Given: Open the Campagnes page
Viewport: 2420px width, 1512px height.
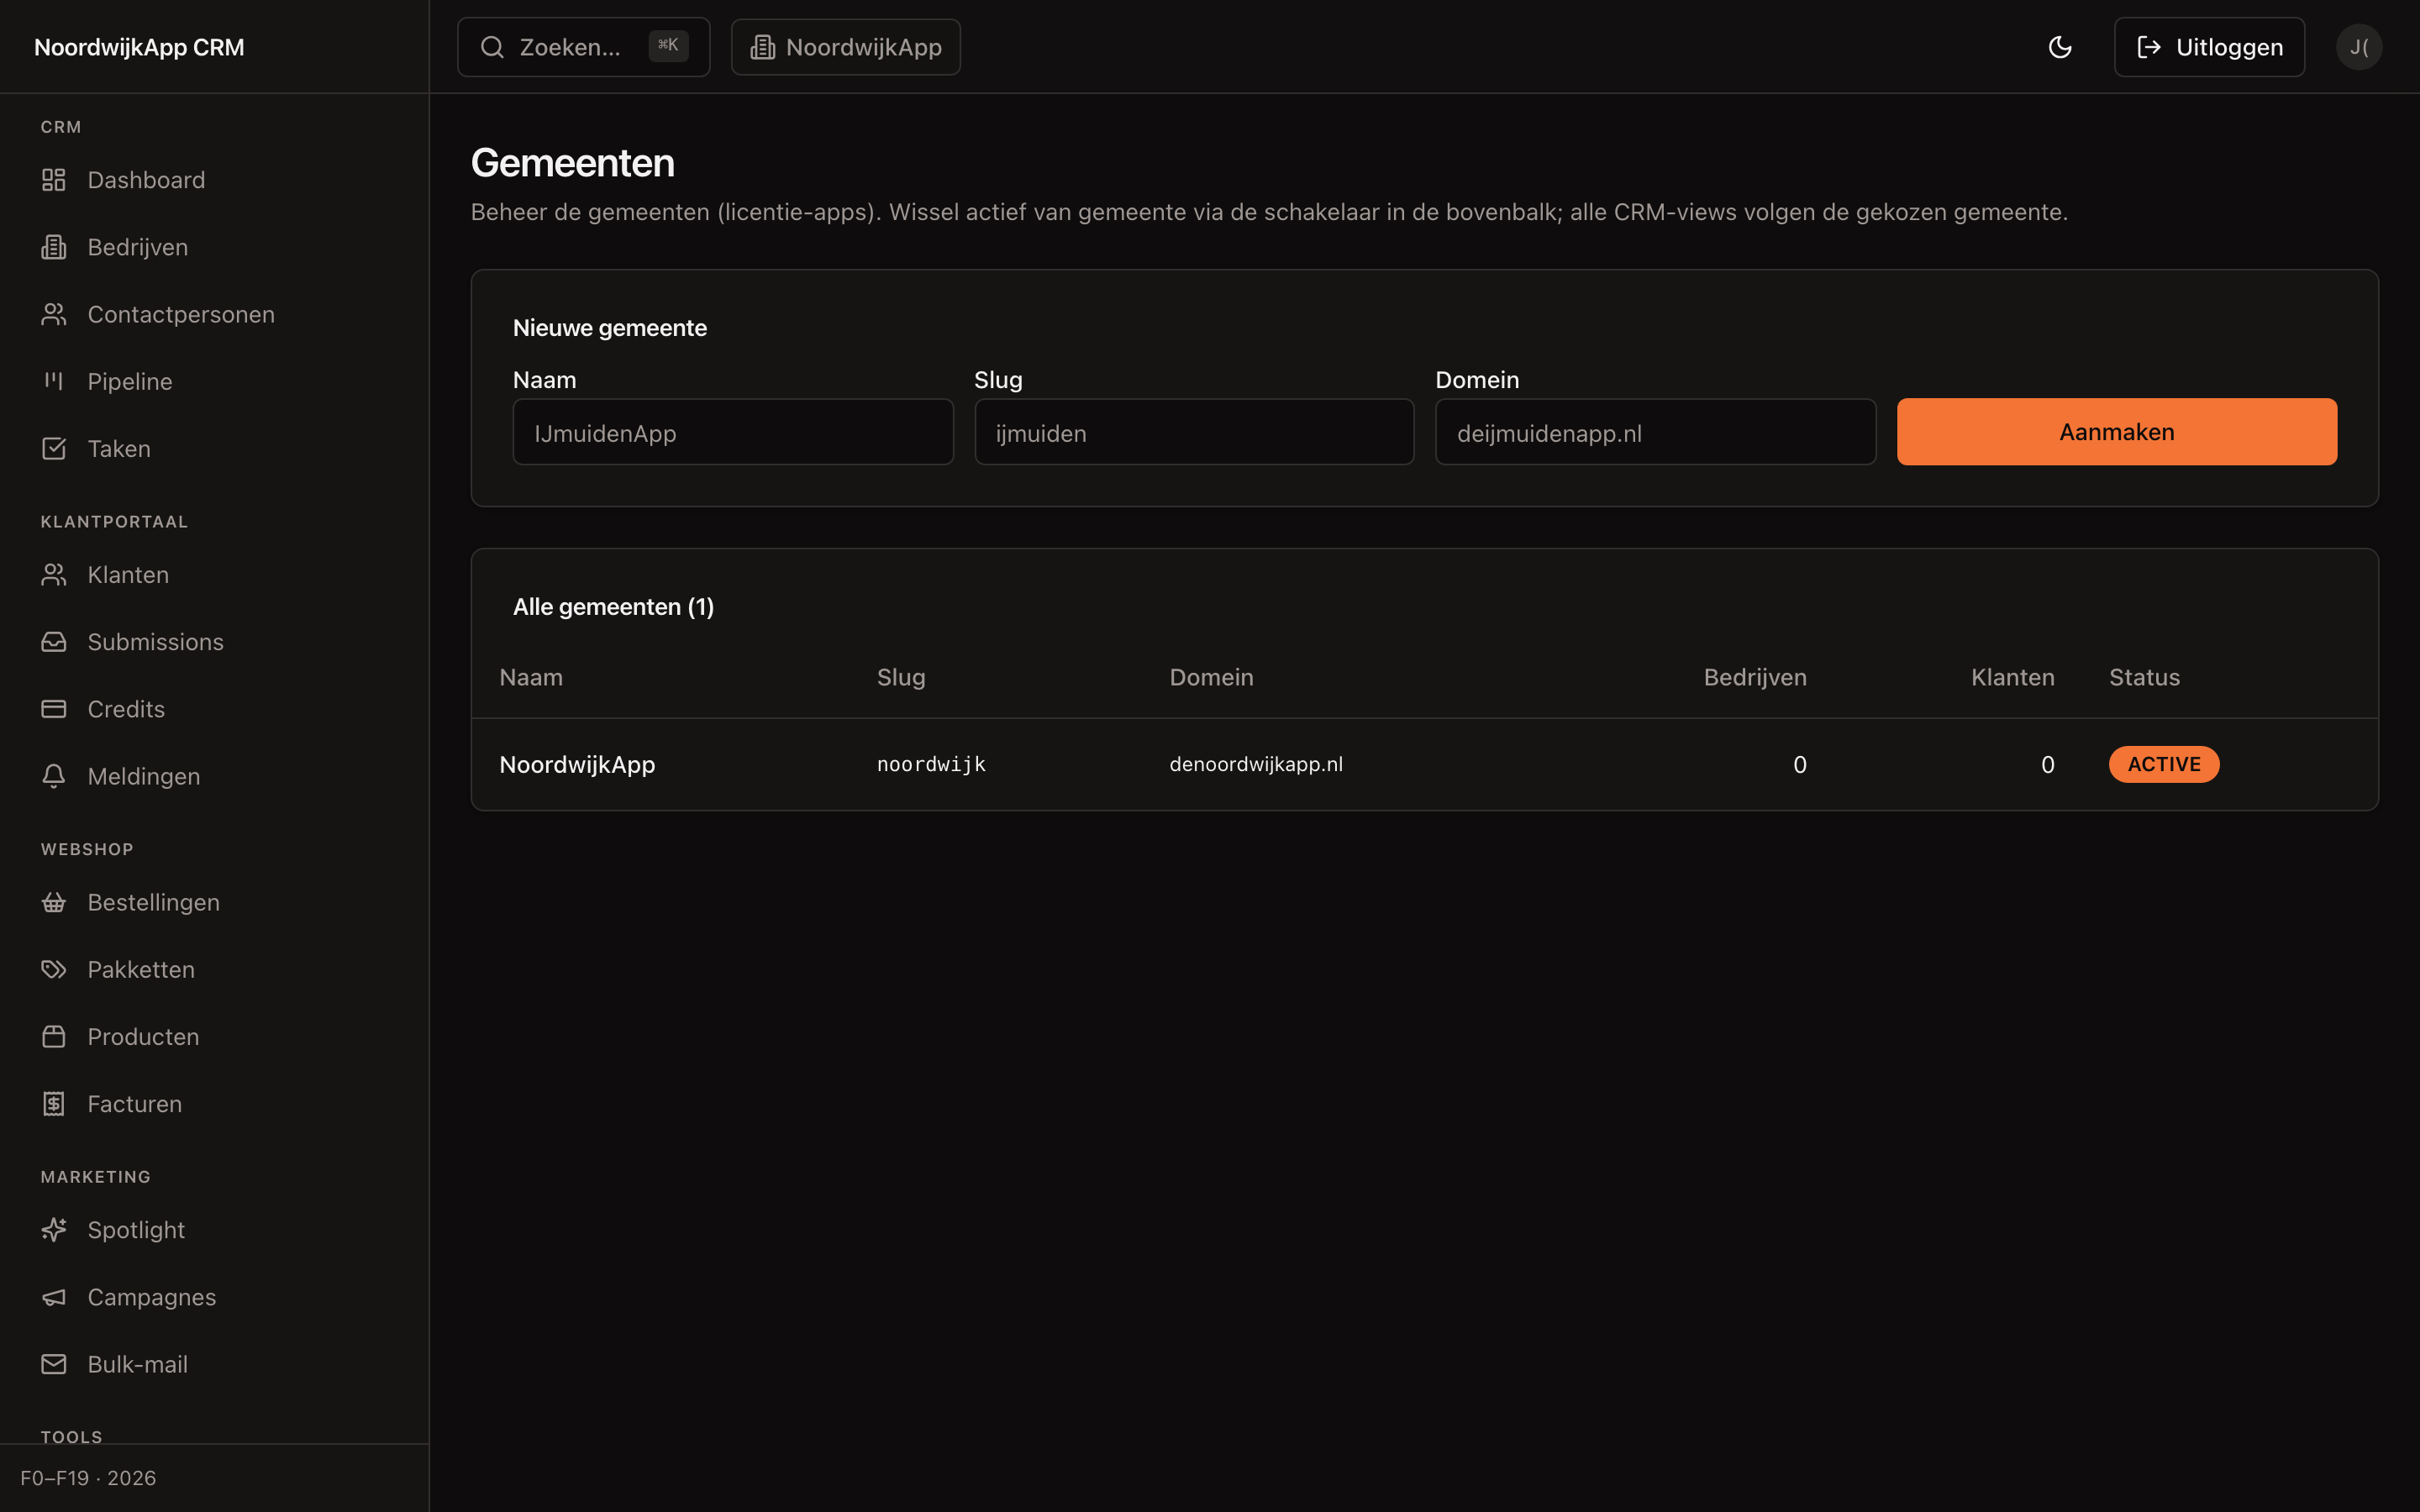Looking at the screenshot, I should pyautogui.click(x=214, y=1297).
